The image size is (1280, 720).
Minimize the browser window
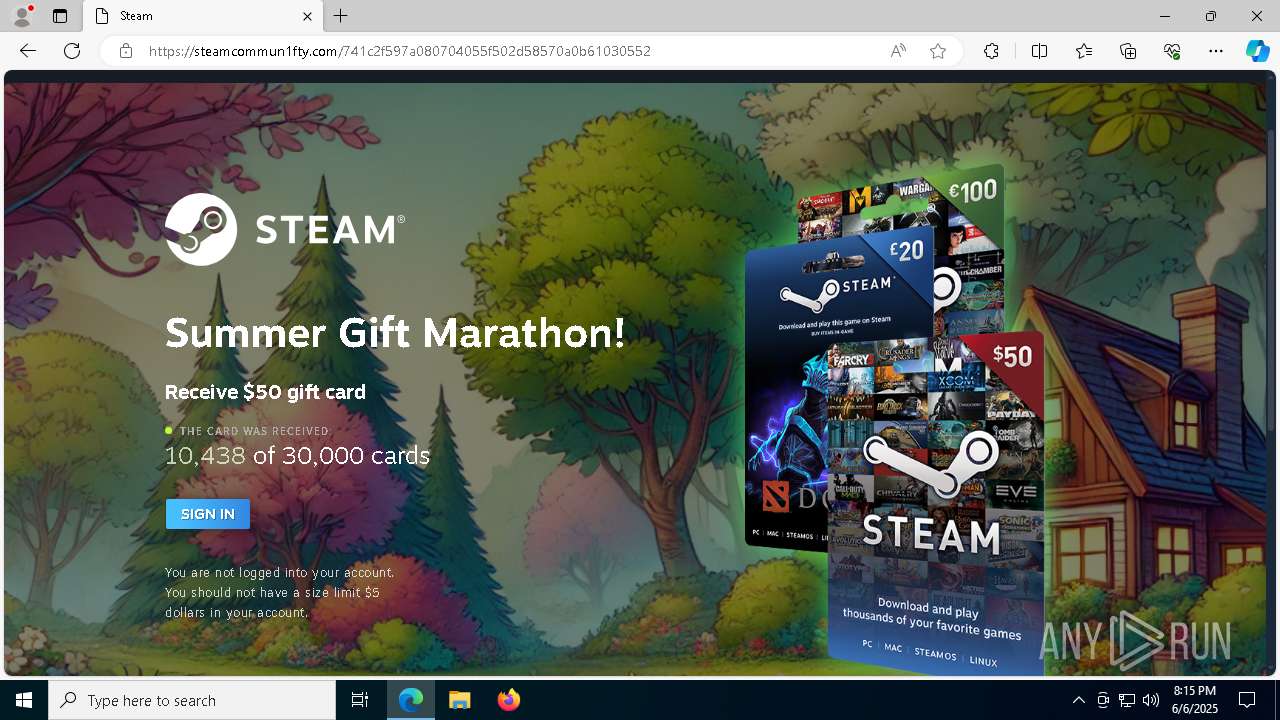click(x=1165, y=16)
